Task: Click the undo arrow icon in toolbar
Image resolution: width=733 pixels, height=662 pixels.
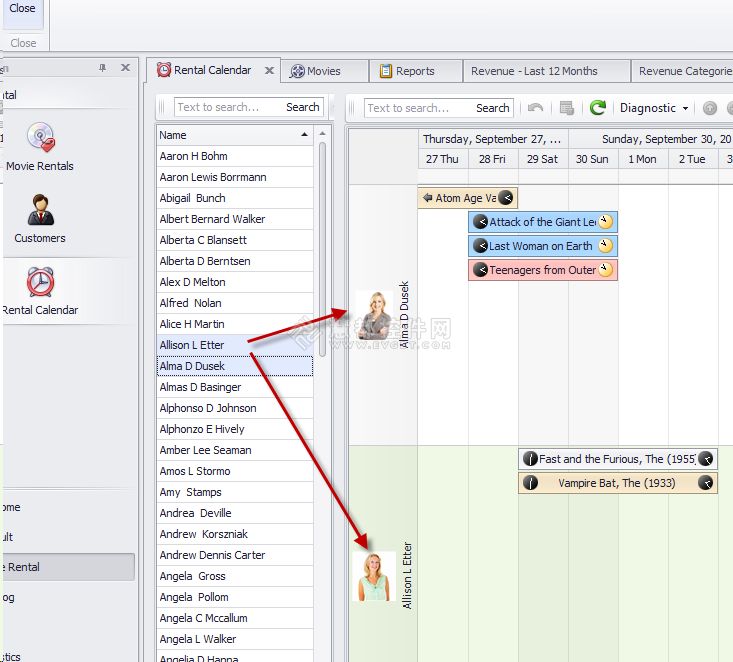Action: point(535,108)
